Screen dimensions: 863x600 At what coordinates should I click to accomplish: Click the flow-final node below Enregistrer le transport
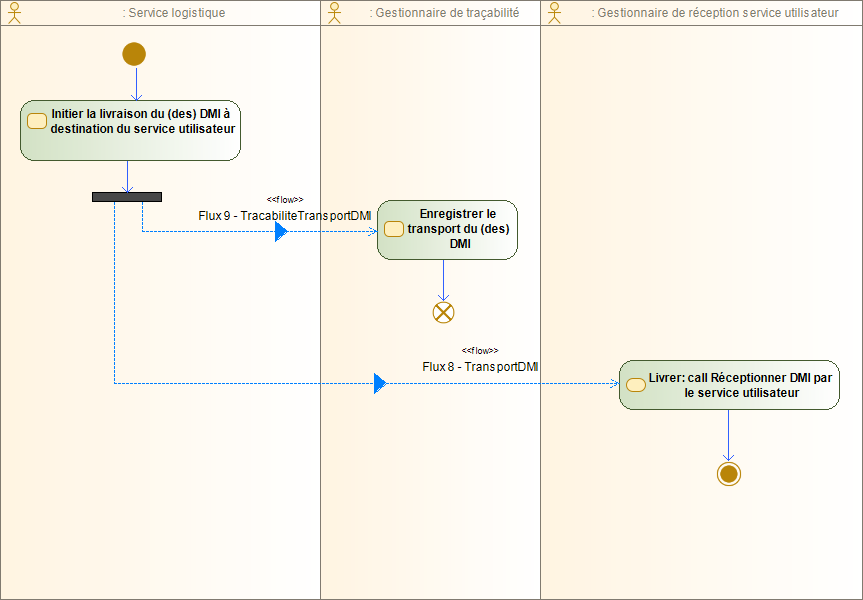click(x=443, y=311)
